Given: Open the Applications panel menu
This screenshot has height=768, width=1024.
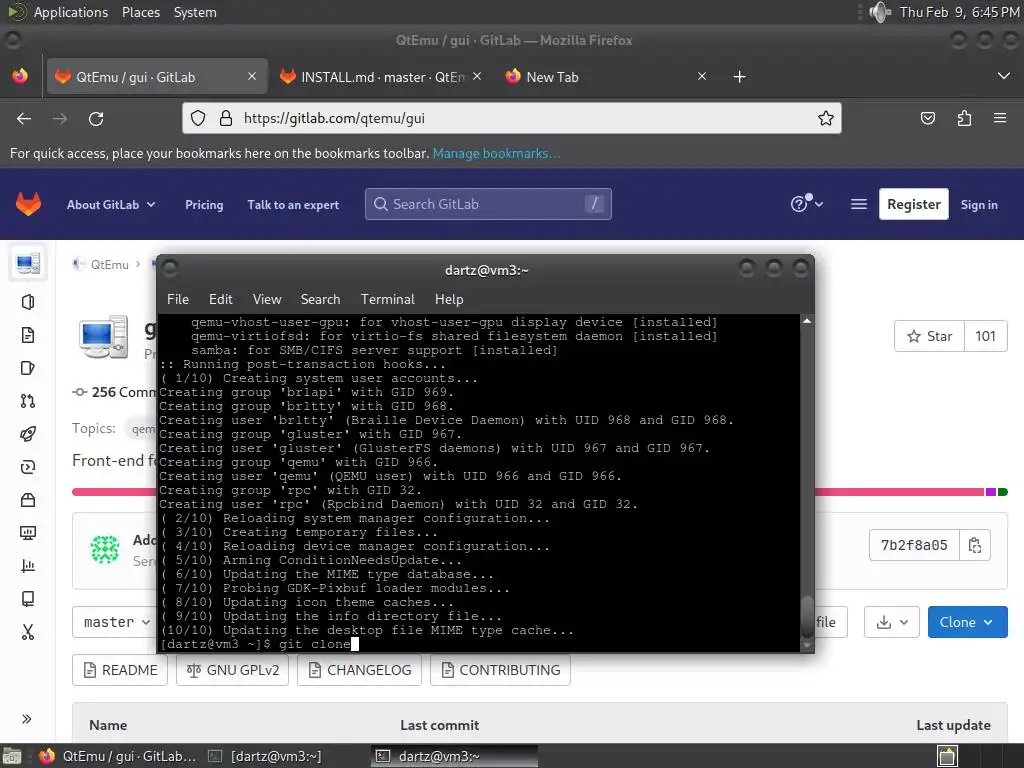Looking at the screenshot, I should tap(71, 12).
